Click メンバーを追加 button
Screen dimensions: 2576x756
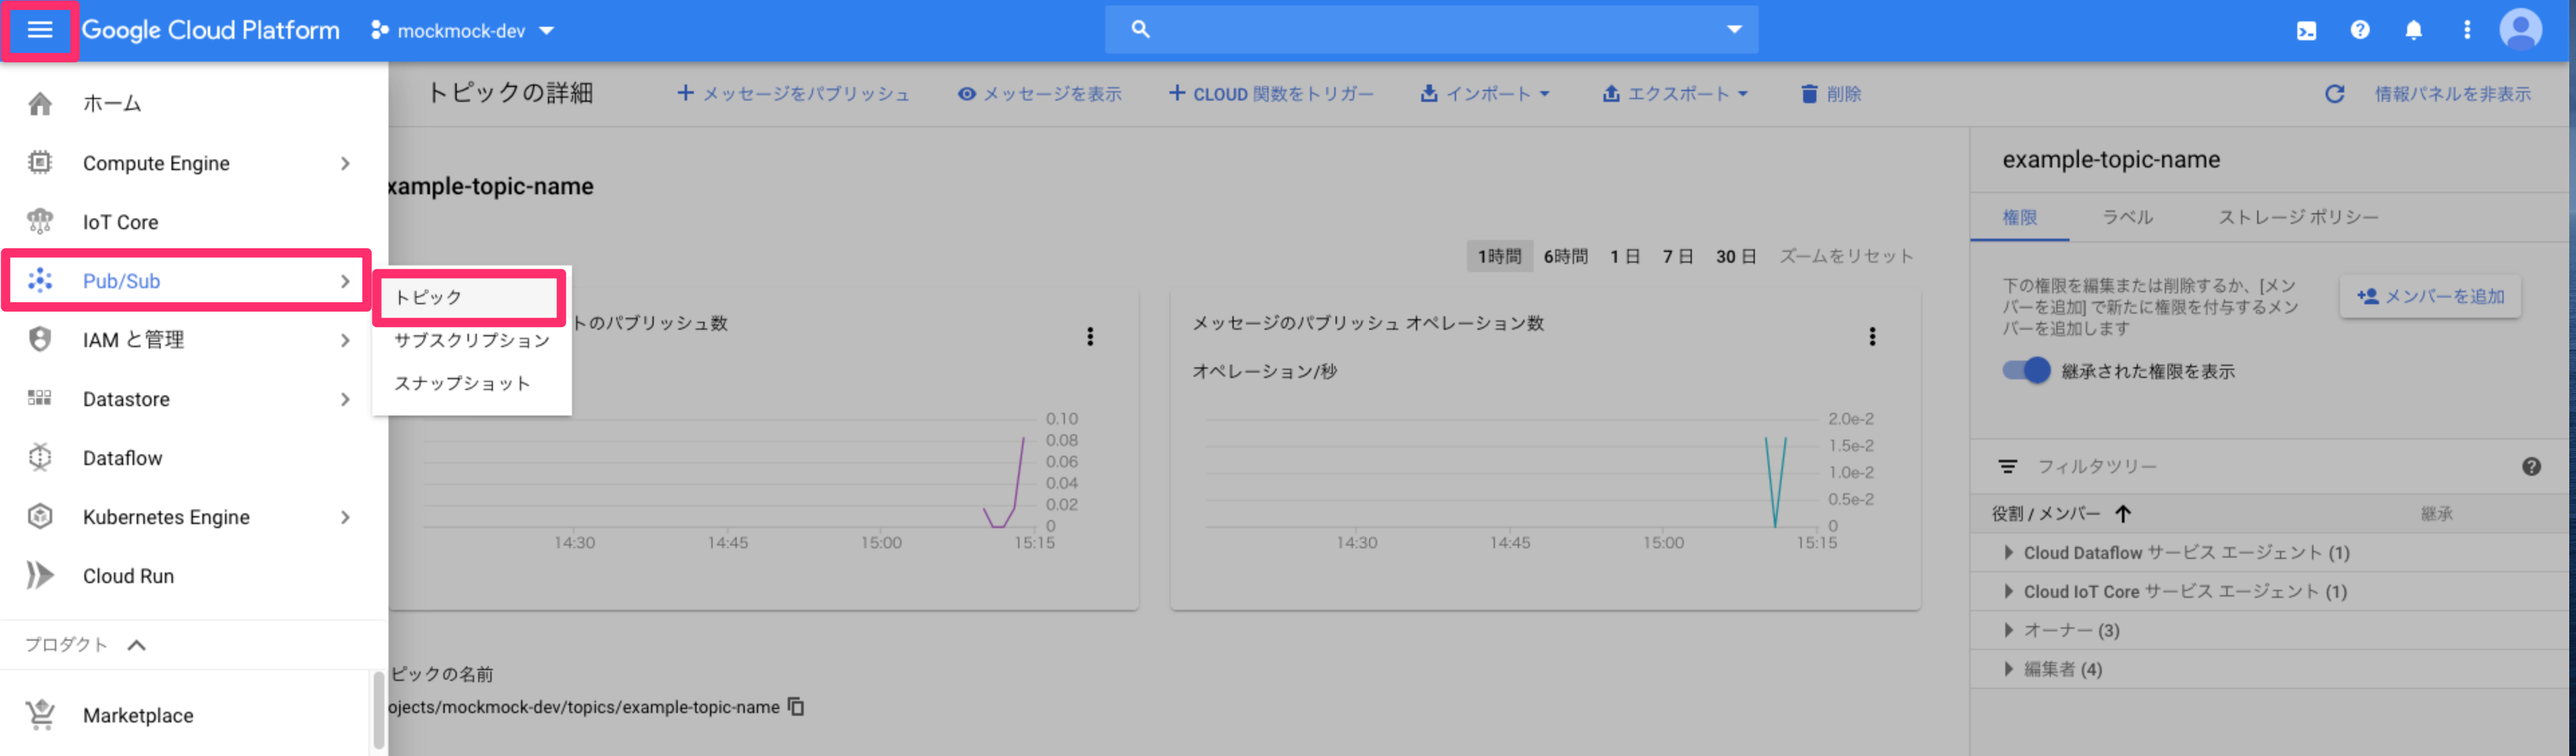(x=2431, y=297)
